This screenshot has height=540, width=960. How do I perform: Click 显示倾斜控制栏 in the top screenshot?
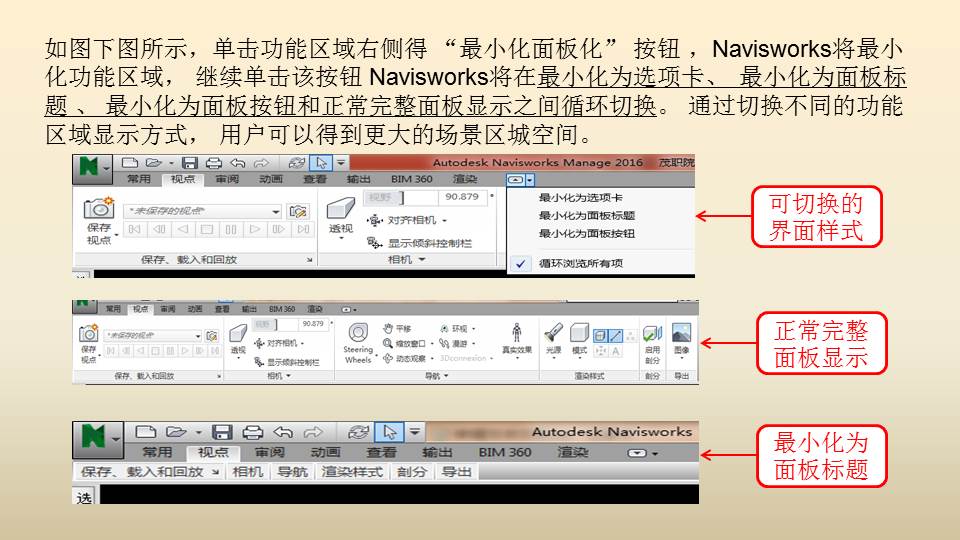(x=419, y=243)
